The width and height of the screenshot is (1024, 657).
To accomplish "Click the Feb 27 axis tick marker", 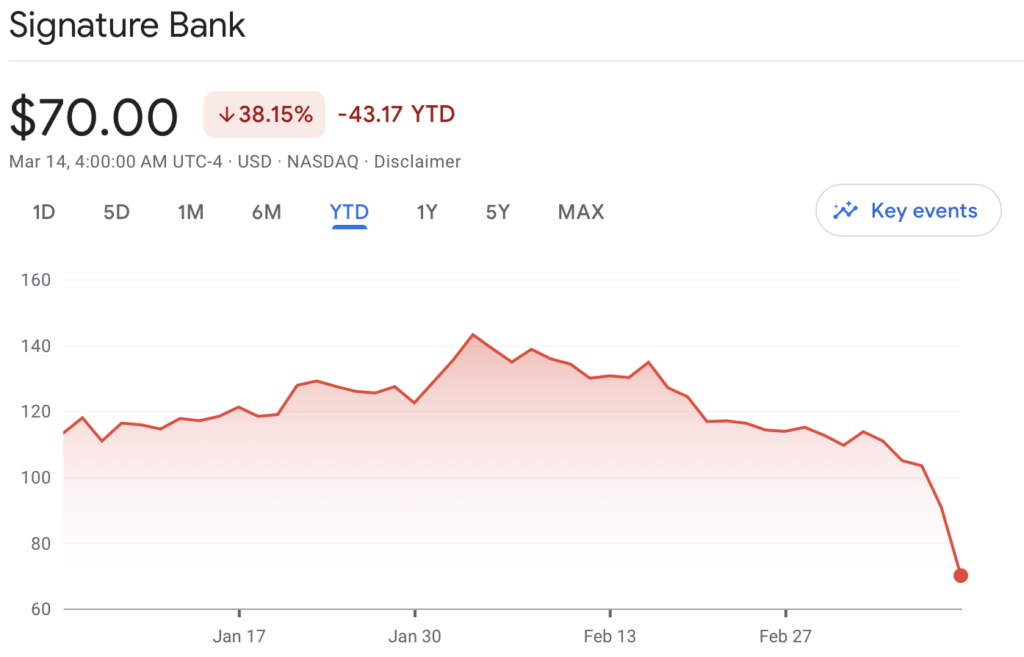I will click(x=786, y=613).
